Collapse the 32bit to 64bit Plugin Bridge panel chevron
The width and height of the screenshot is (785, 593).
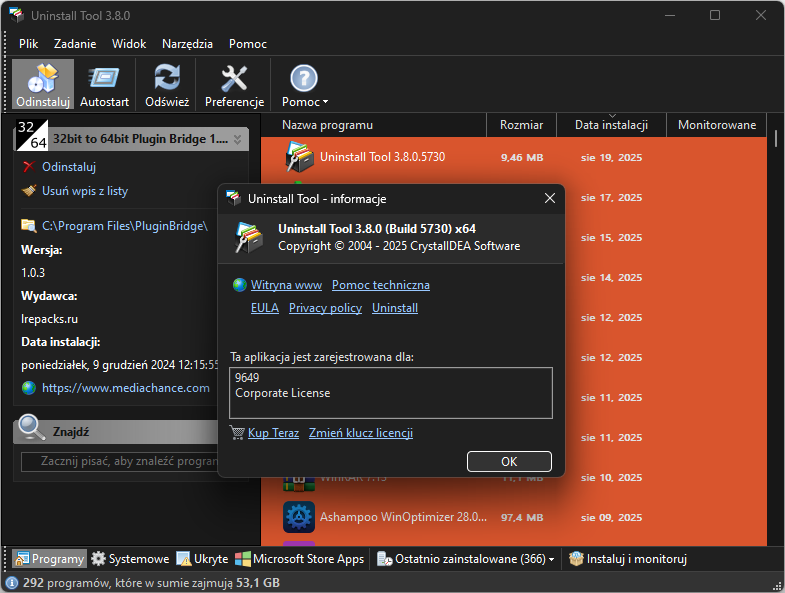point(237,139)
